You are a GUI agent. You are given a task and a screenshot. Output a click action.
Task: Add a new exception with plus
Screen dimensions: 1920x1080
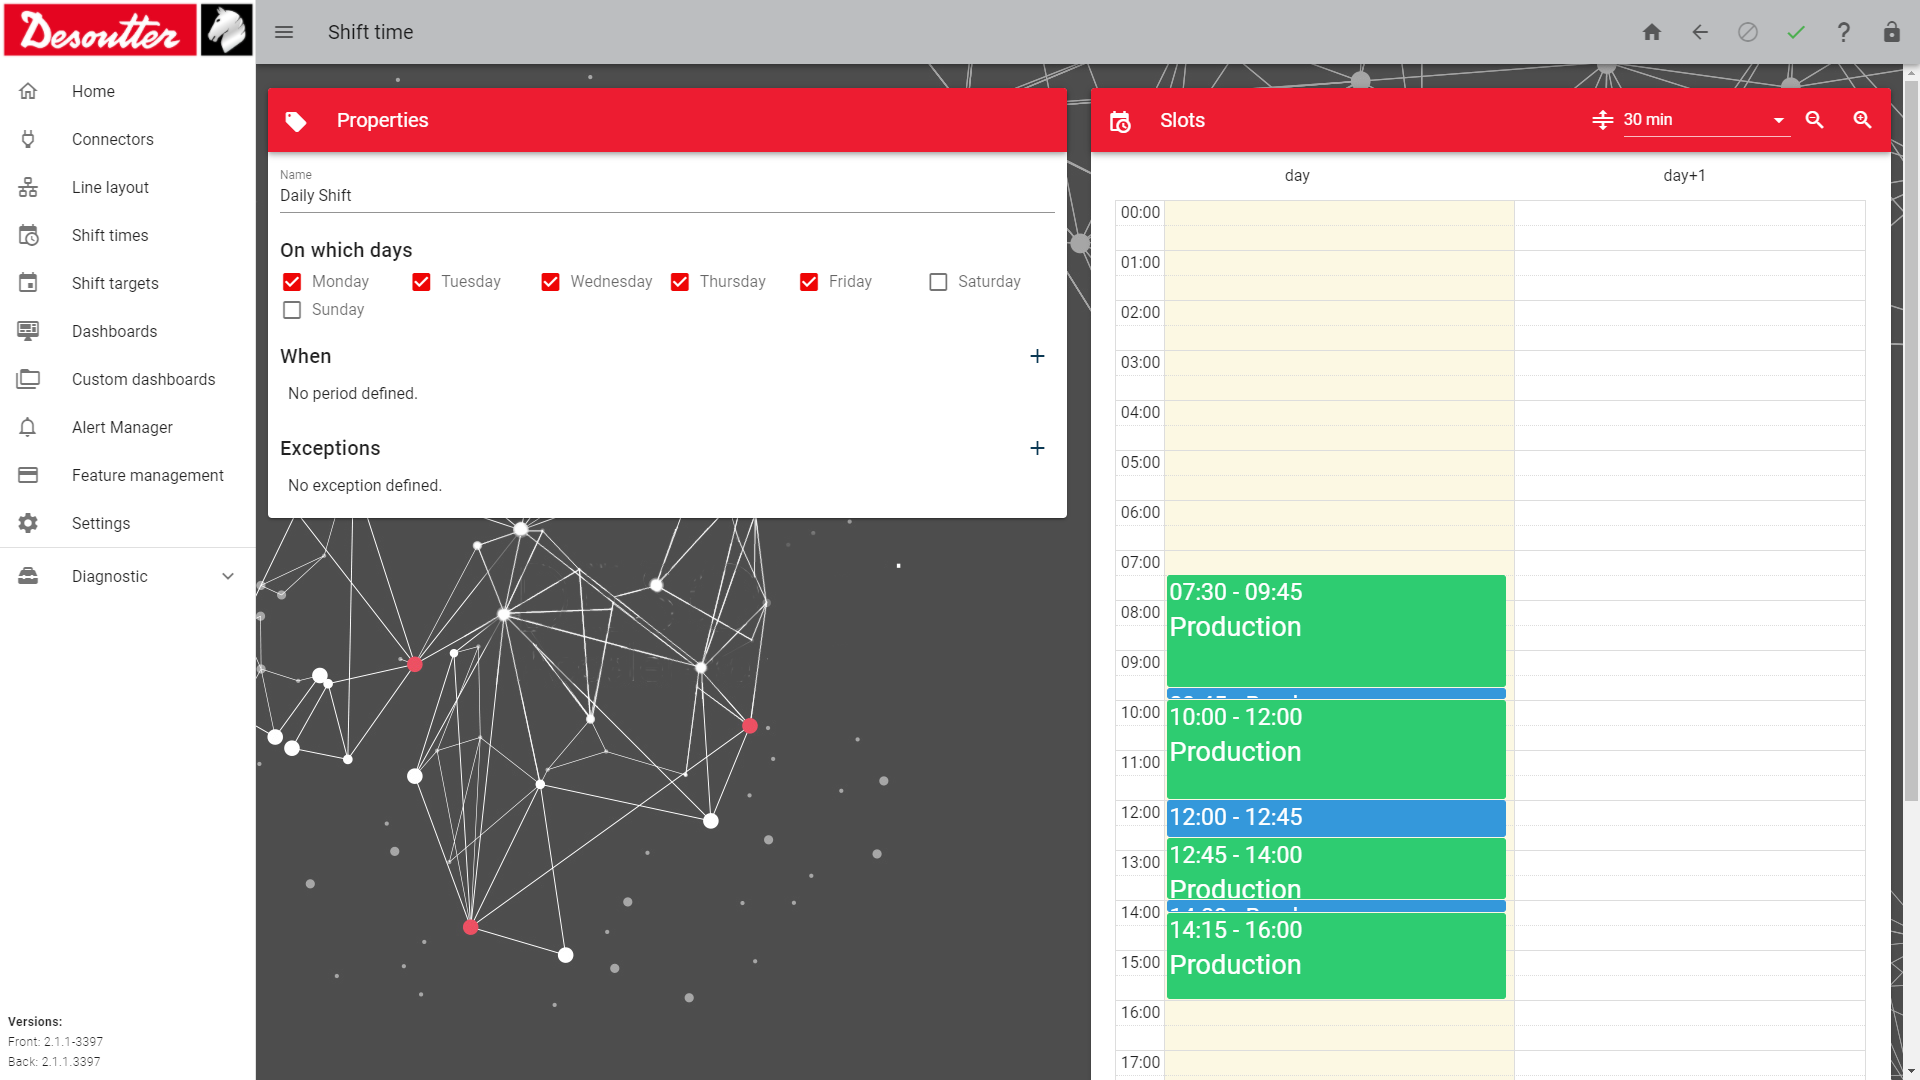pos(1037,448)
